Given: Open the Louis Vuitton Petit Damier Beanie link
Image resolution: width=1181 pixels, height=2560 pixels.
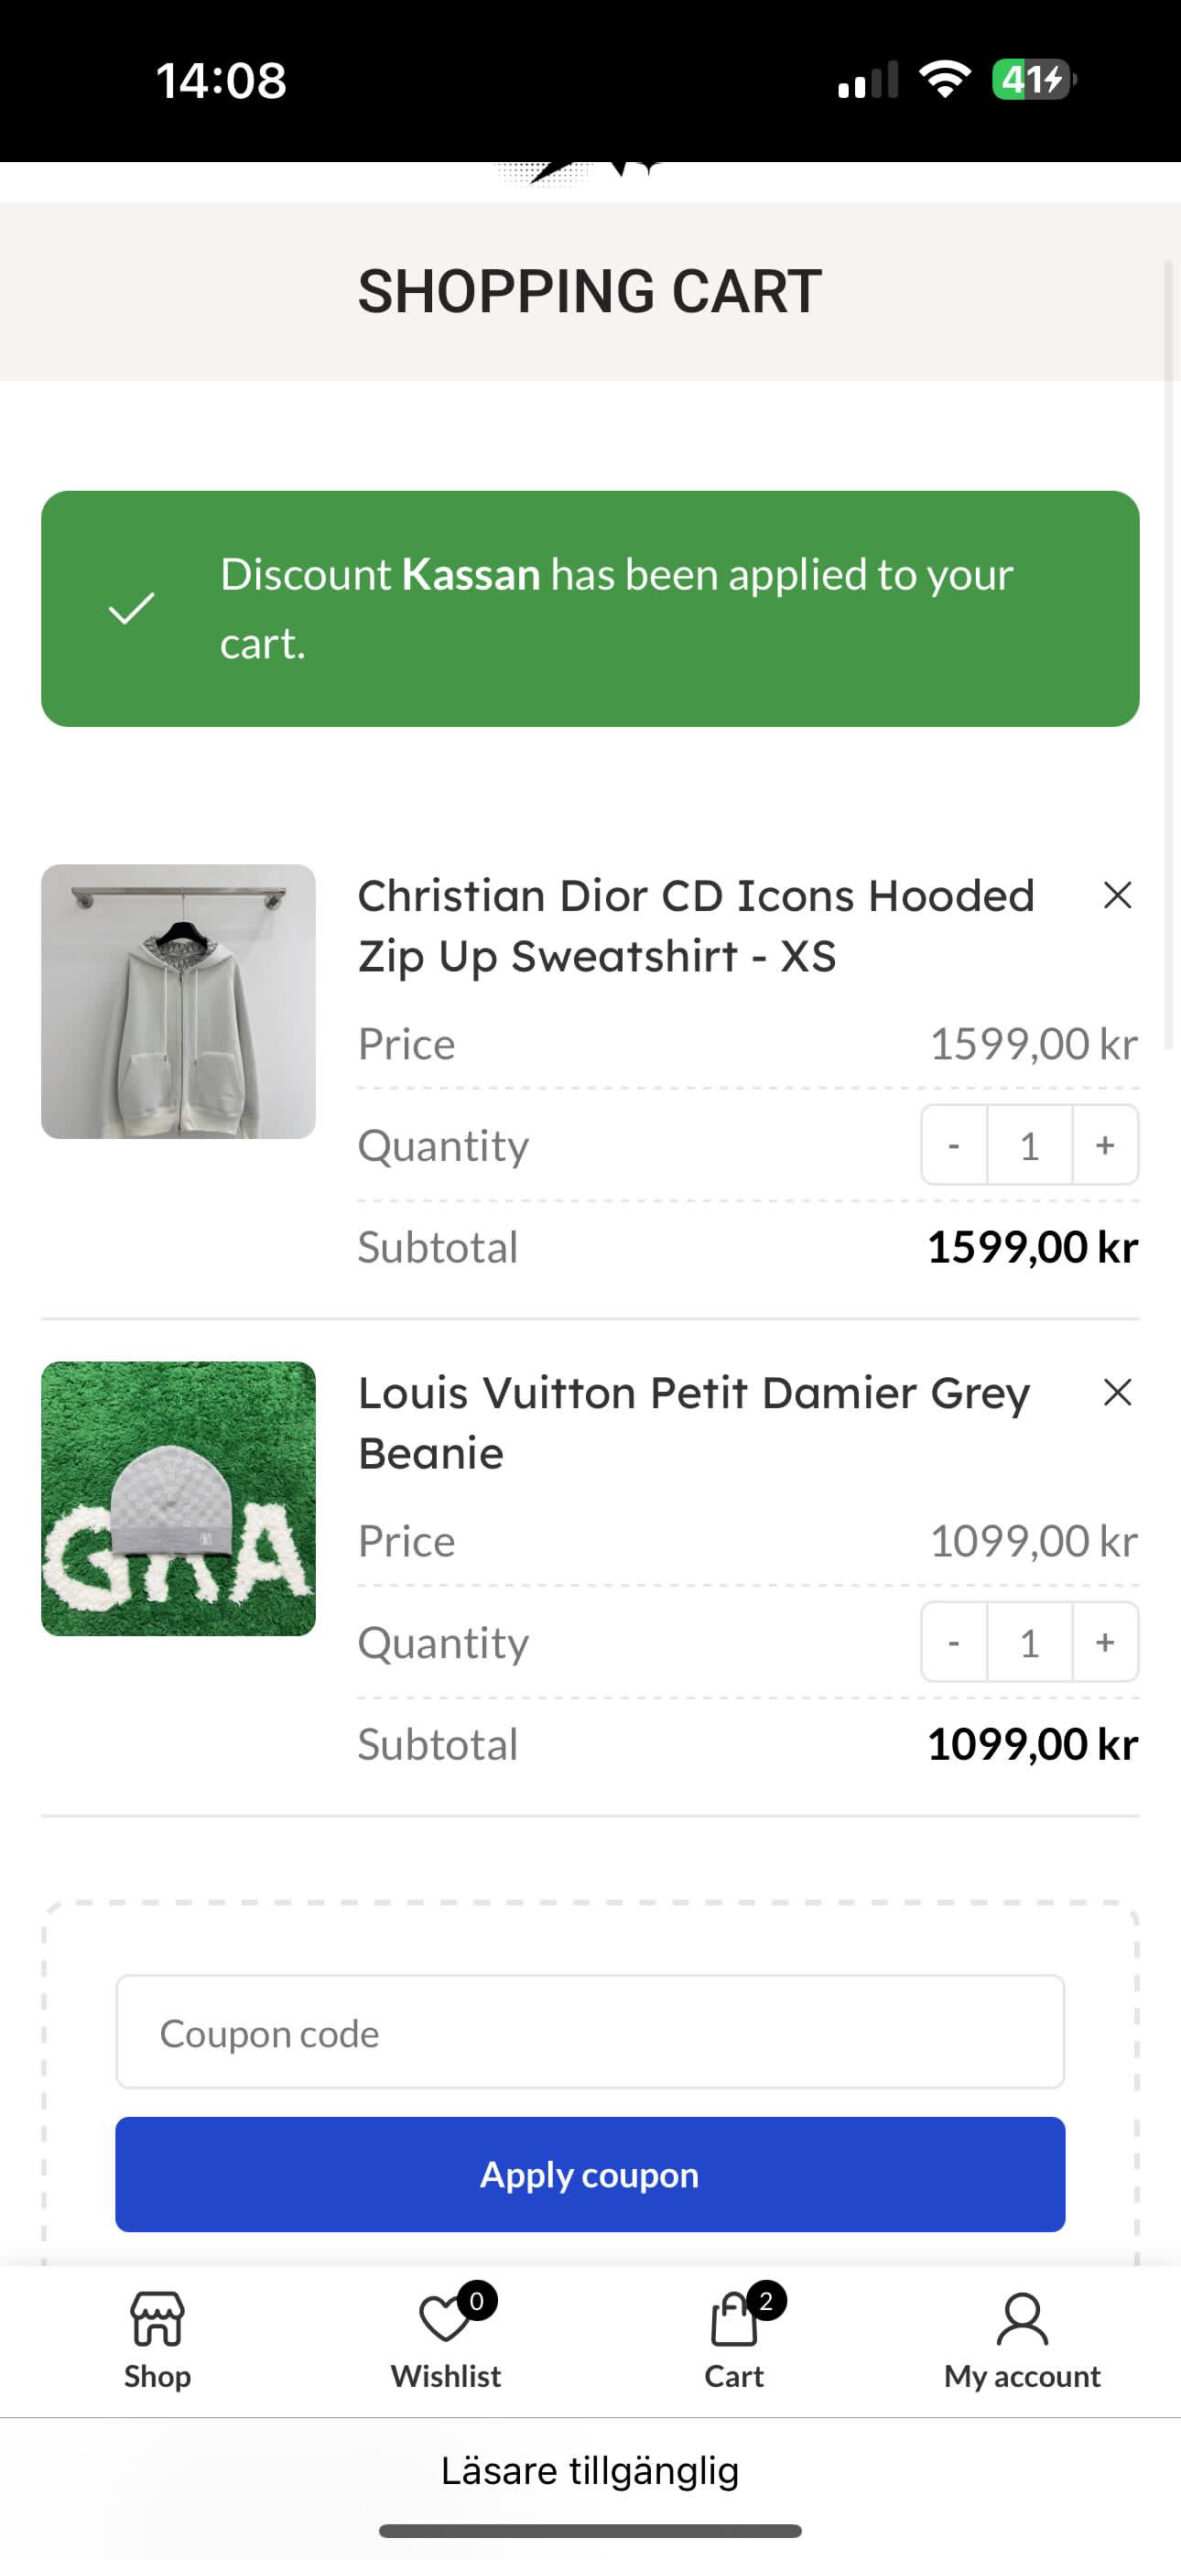Looking at the screenshot, I should tap(694, 1422).
